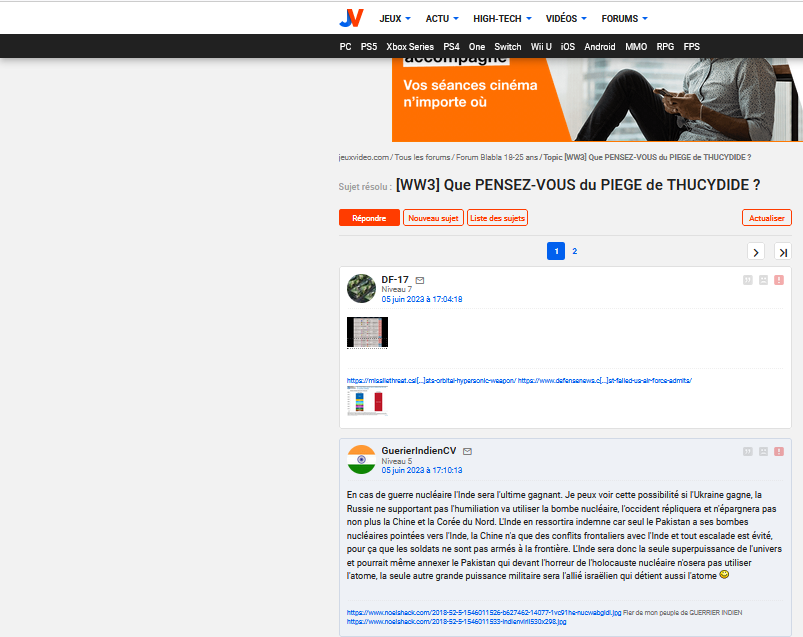
Task: Select page 1 in pagination
Action: pos(556,251)
